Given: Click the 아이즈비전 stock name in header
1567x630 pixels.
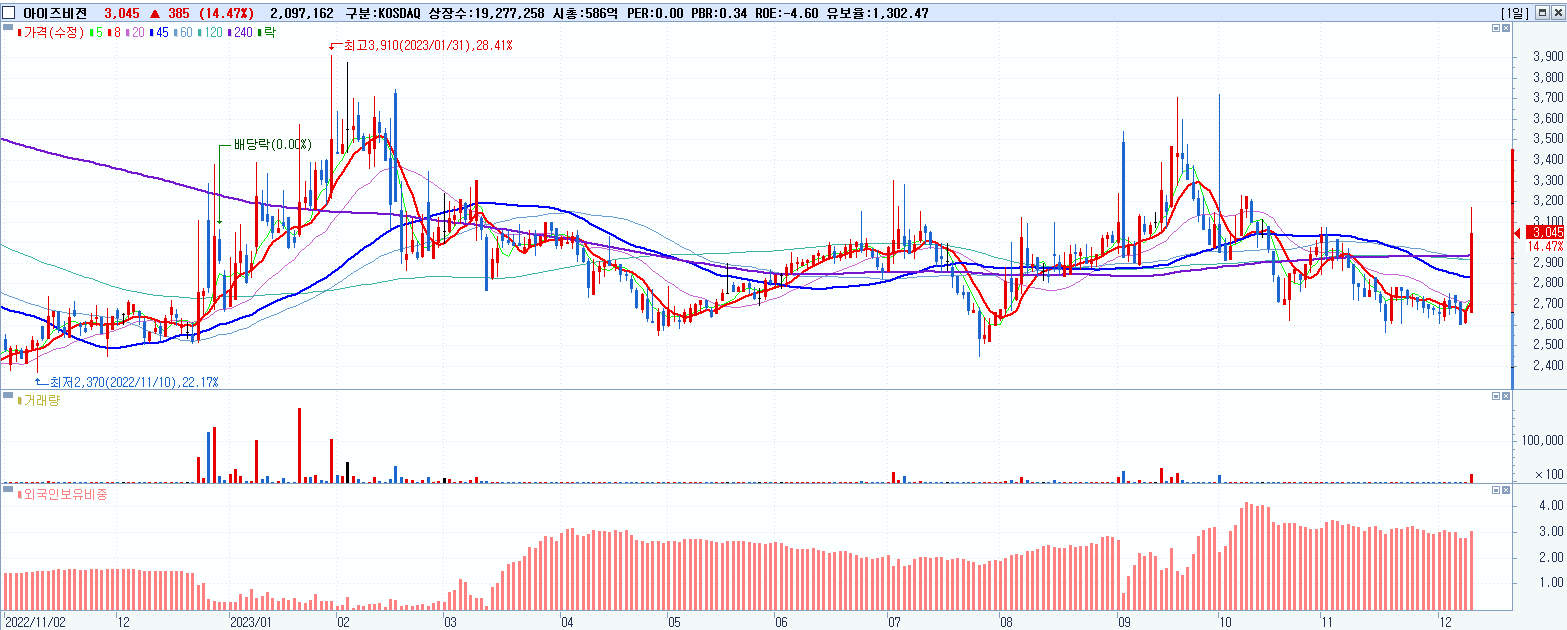Looking at the screenshot, I should coord(53,13).
